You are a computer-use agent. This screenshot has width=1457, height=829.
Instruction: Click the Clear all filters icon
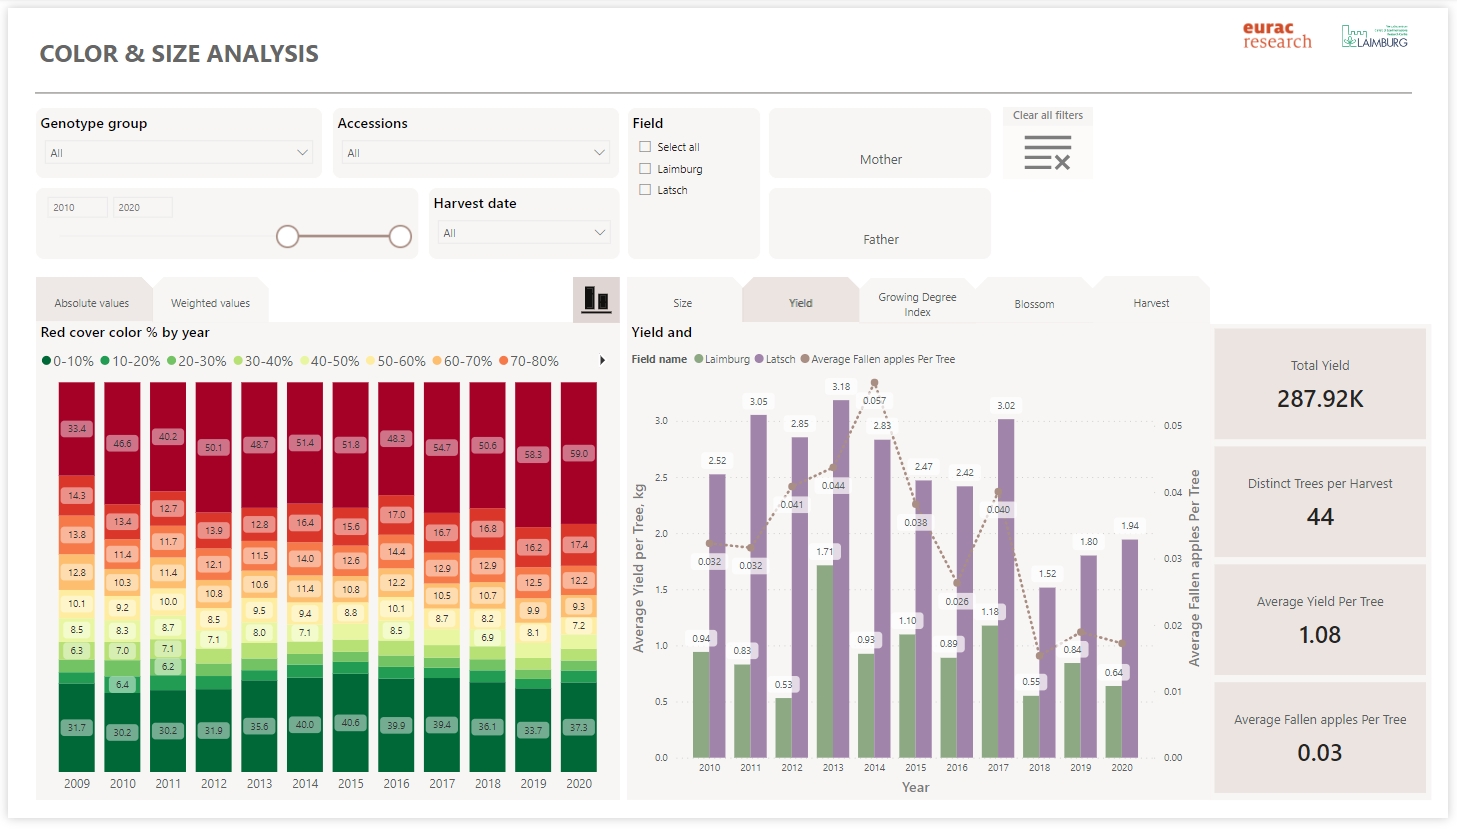(x=1047, y=155)
